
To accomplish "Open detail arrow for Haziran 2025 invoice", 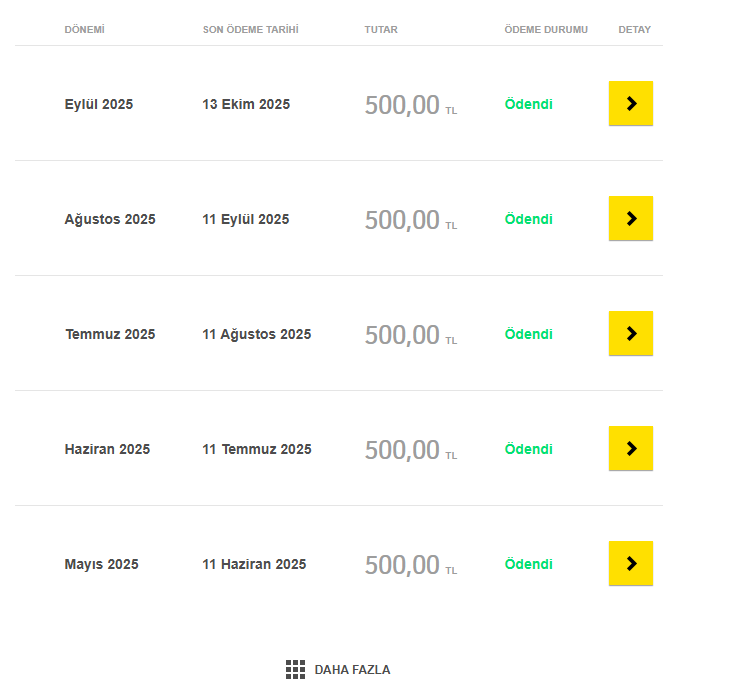I will pyautogui.click(x=630, y=448).
